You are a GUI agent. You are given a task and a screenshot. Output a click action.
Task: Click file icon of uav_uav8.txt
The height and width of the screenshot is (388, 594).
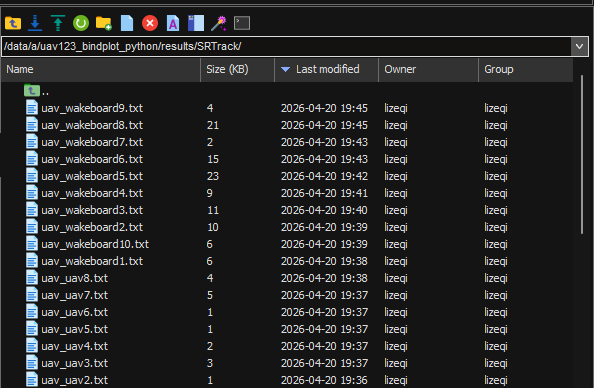[32, 278]
